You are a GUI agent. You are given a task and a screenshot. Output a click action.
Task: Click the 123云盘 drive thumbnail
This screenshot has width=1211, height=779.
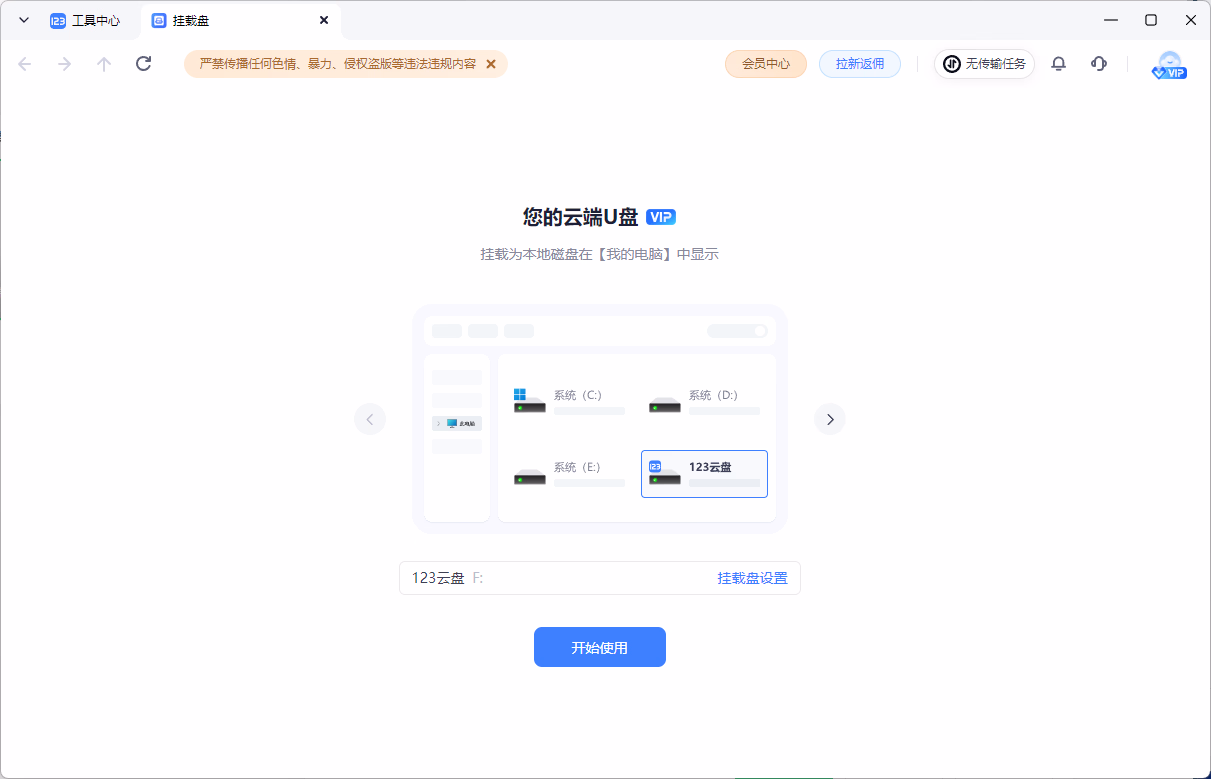tap(704, 474)
